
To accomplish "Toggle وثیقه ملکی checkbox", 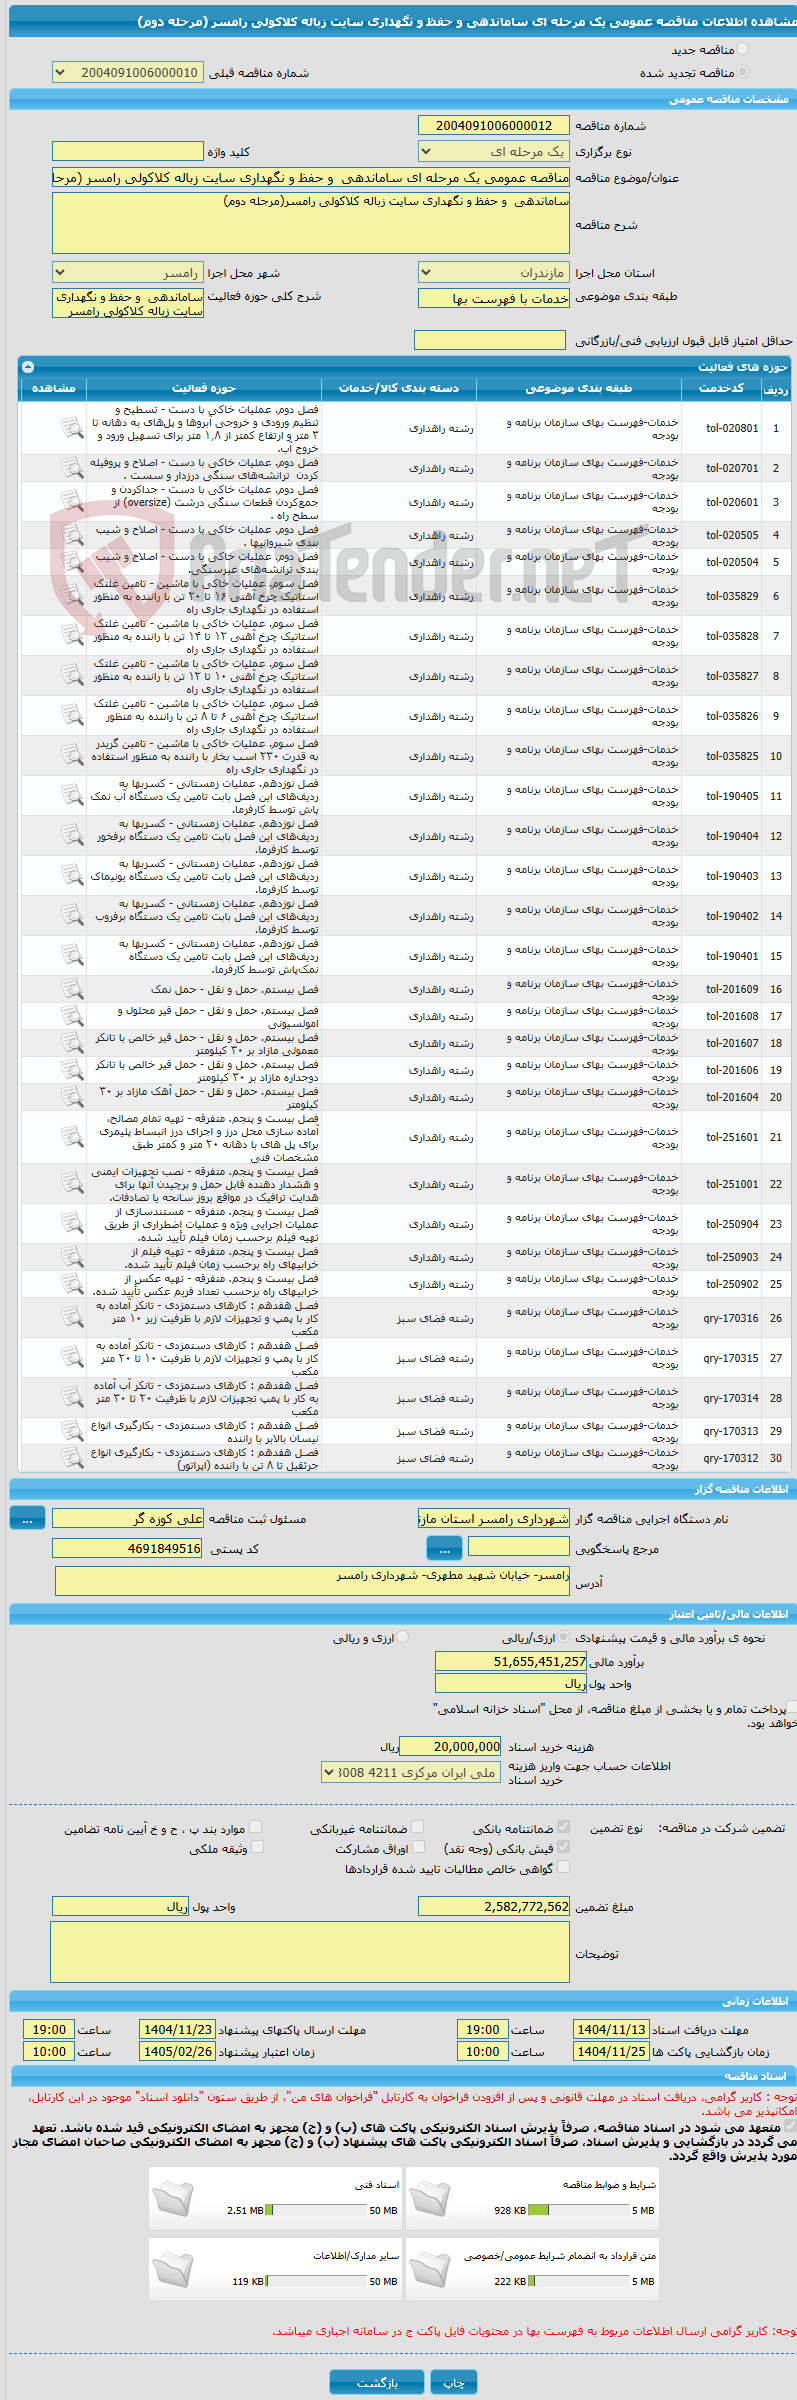I will 256,1847.
